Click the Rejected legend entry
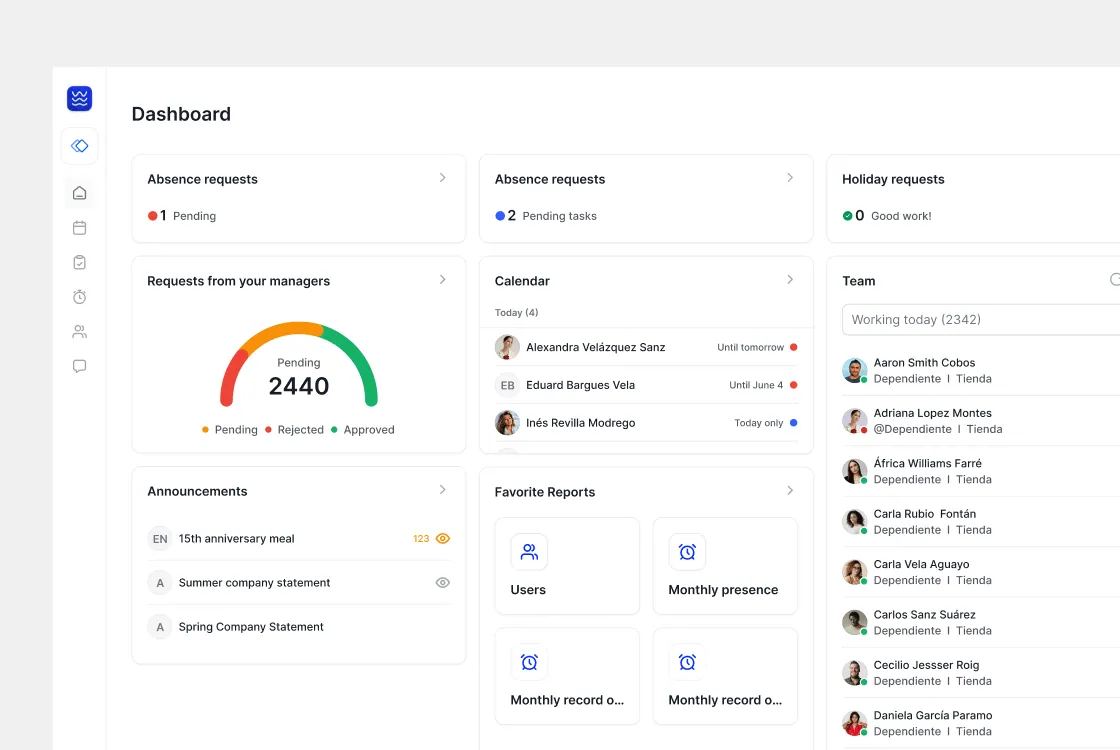This screenshot has height=750, width=1120. 294,430
